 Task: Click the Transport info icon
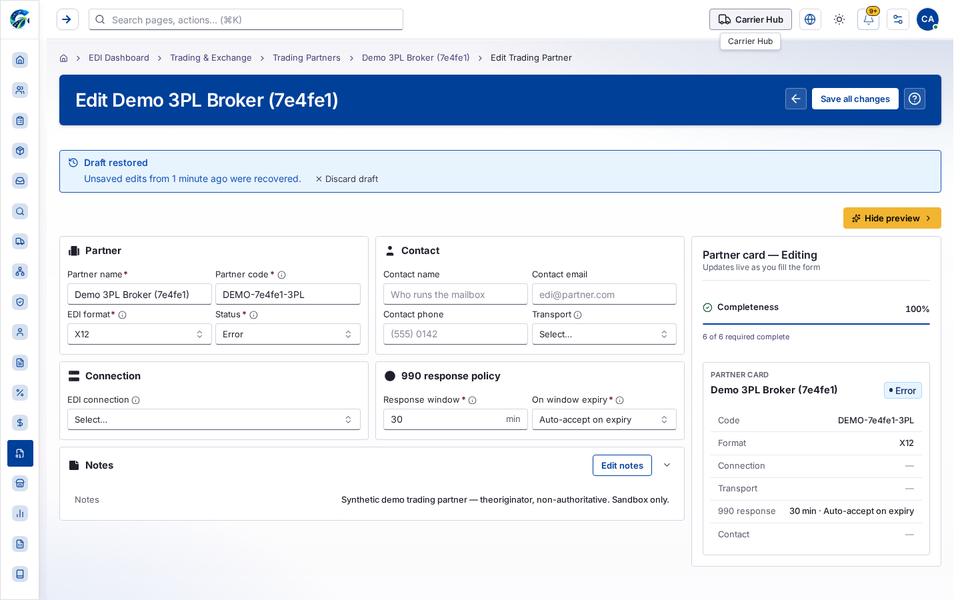(x=578, y=315)
